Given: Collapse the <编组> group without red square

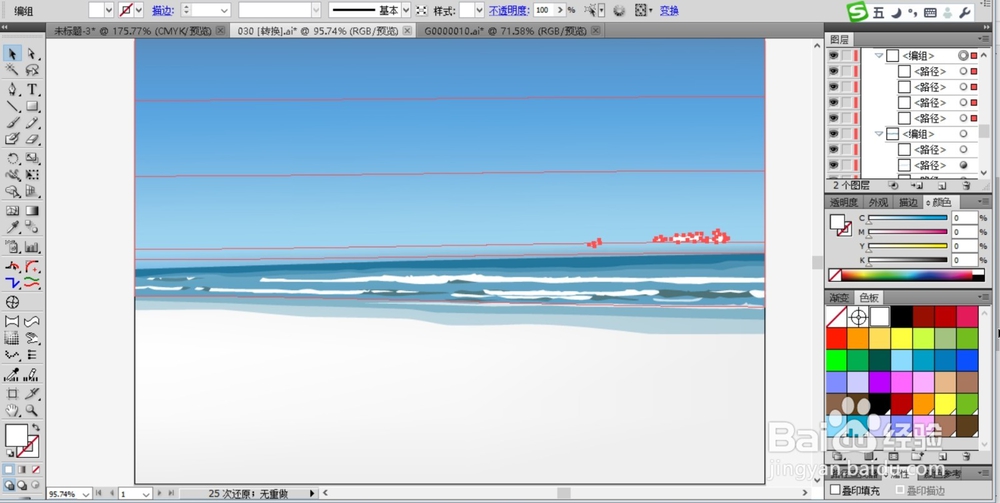Looking at the screenshot, I should point(879,134).
